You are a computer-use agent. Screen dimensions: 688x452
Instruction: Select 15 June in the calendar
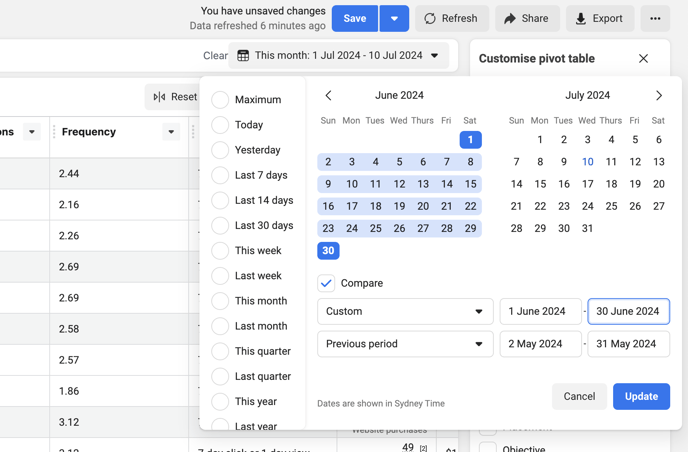coord(470,184)
